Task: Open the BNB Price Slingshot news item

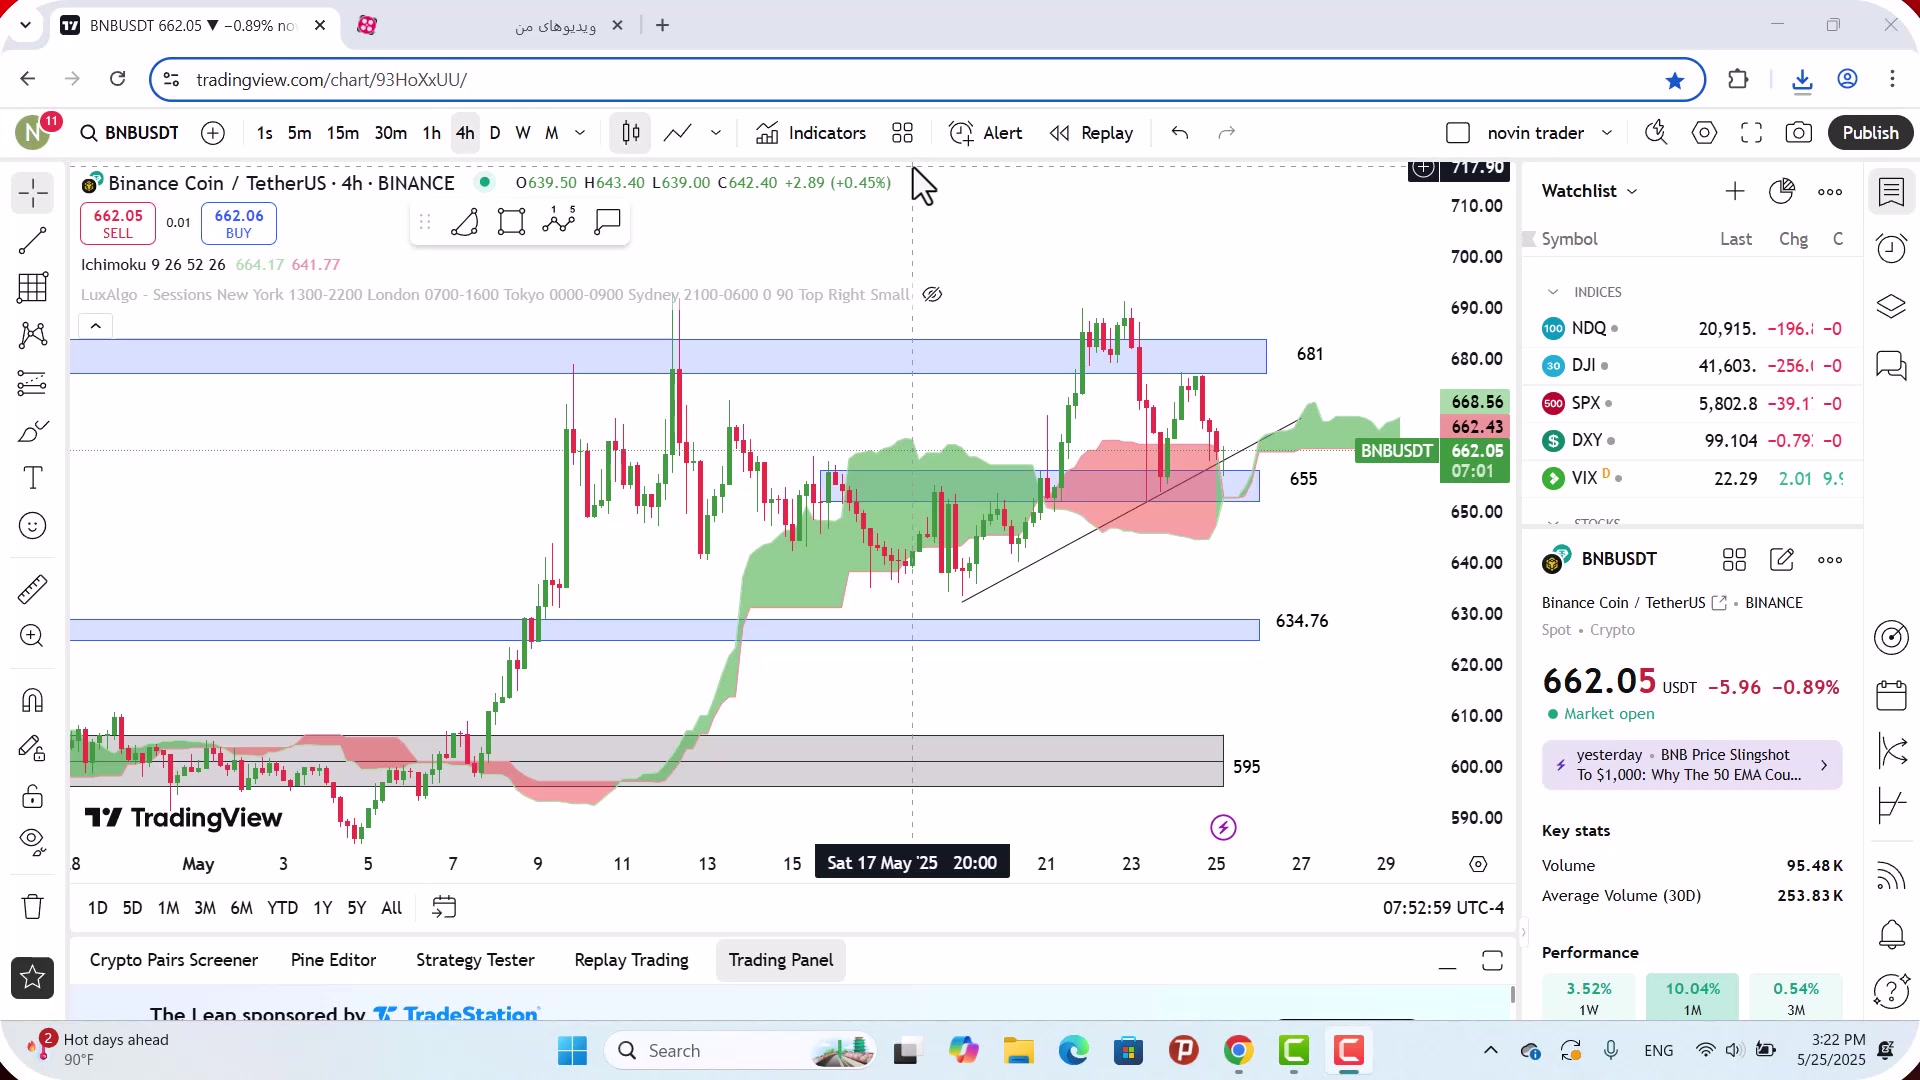Action: point(1692,765)
